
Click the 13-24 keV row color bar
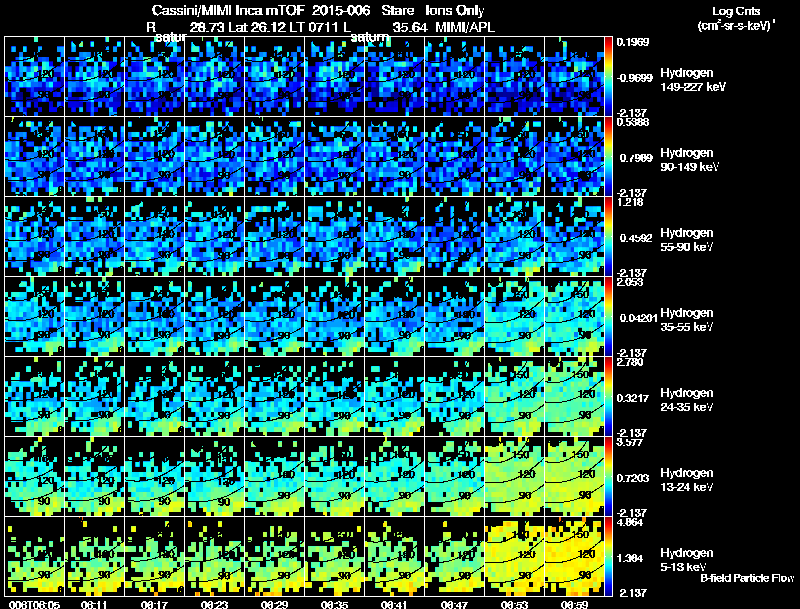coord(608,477)
